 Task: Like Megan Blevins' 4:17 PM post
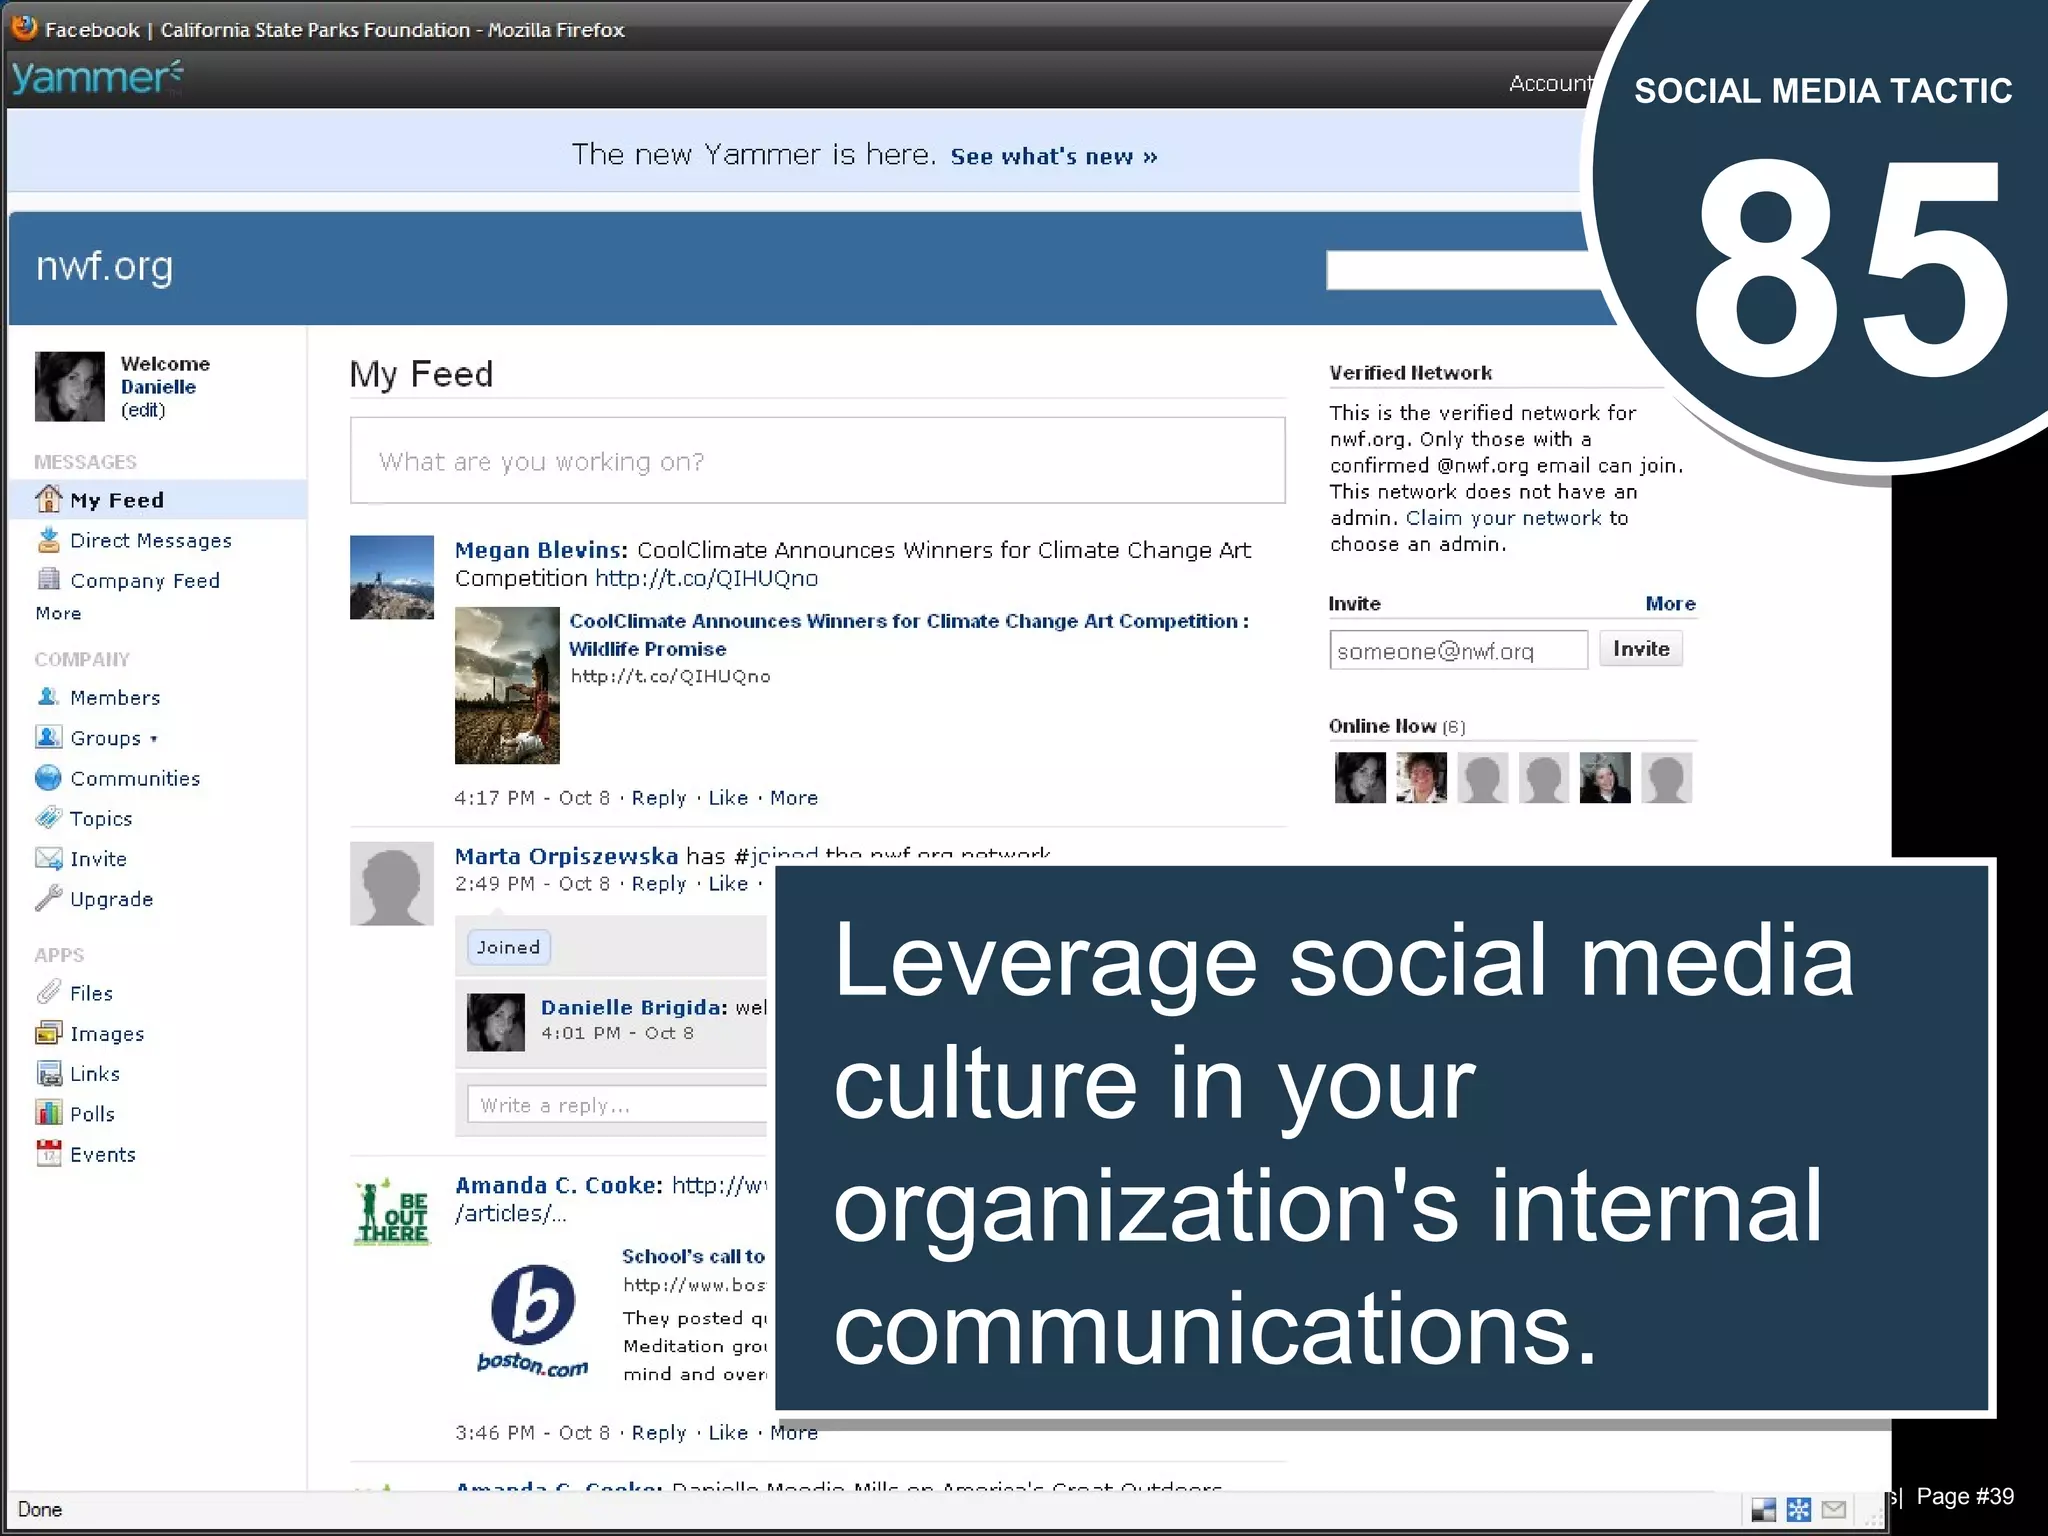pos(728,797)
